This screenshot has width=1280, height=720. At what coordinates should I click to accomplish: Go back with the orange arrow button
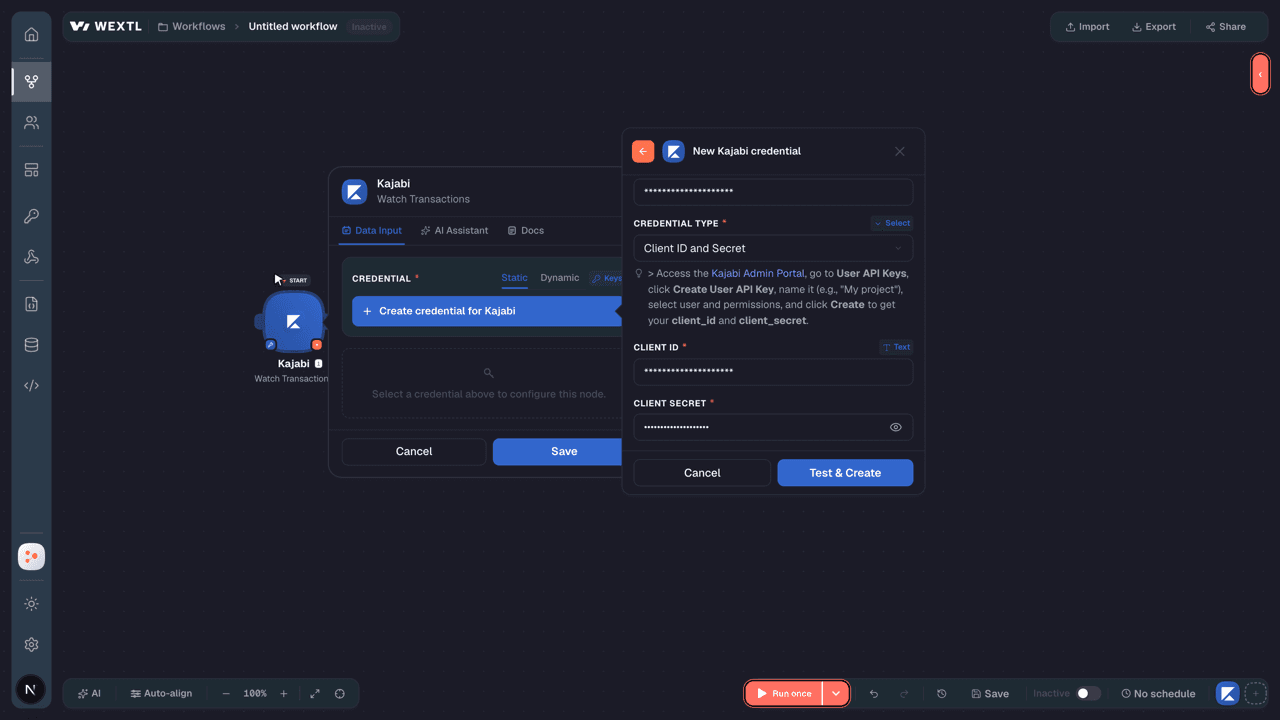coord(643,151)
